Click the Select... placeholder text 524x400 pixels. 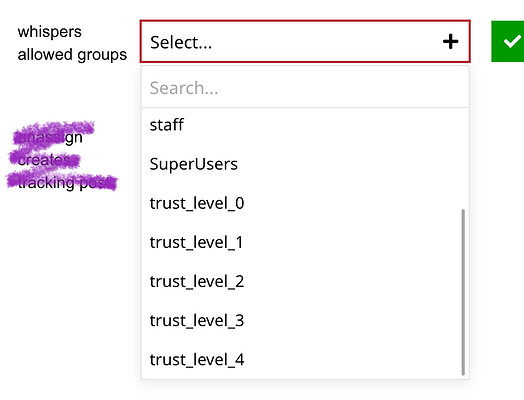point(181,42)
